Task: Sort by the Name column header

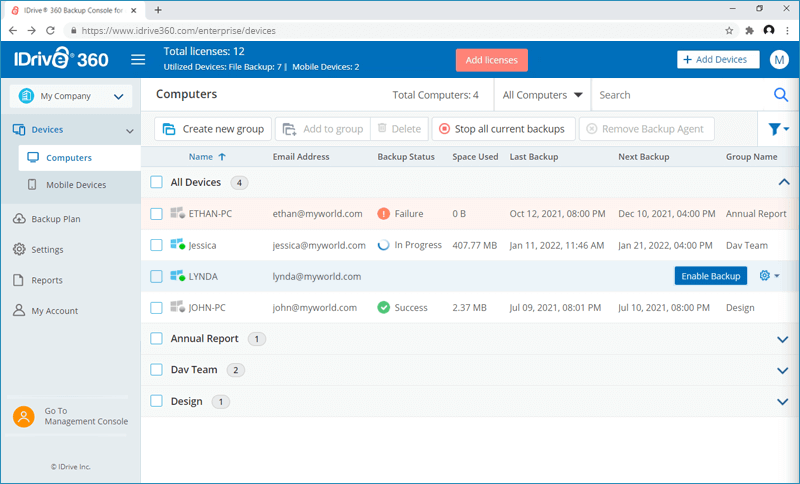Action: pyautogui.click(x=201, y=157)
